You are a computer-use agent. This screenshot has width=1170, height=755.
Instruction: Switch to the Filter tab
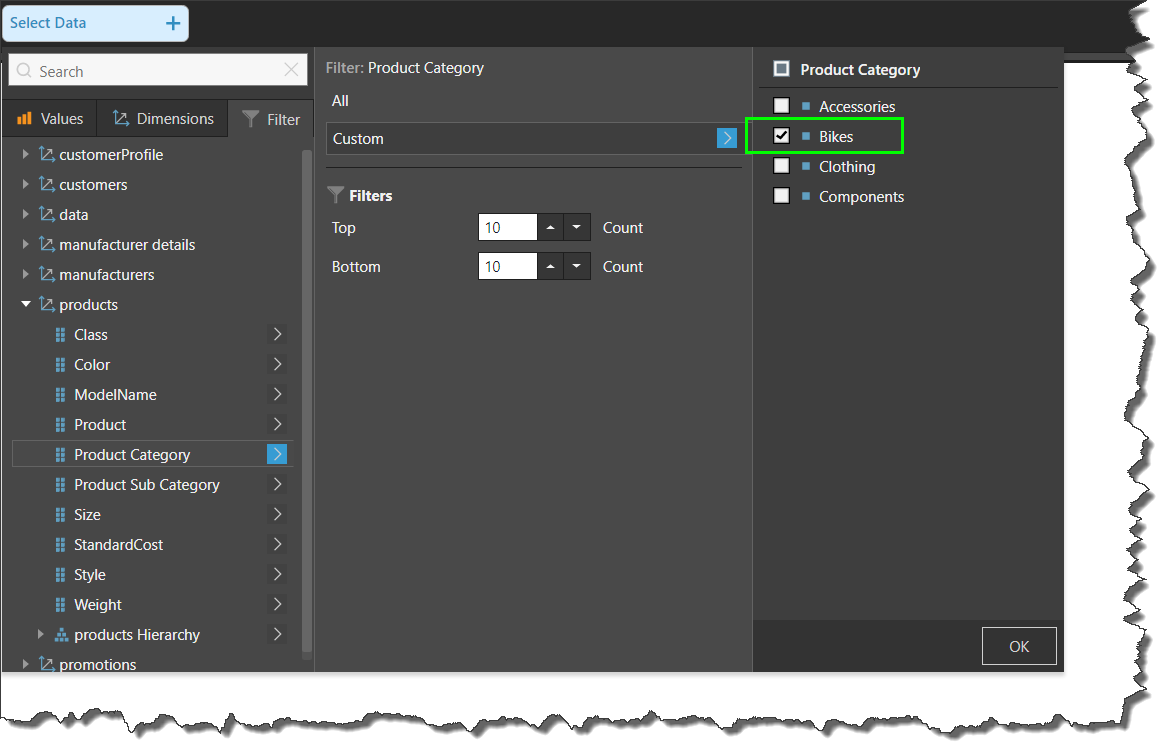pos(271,119)
